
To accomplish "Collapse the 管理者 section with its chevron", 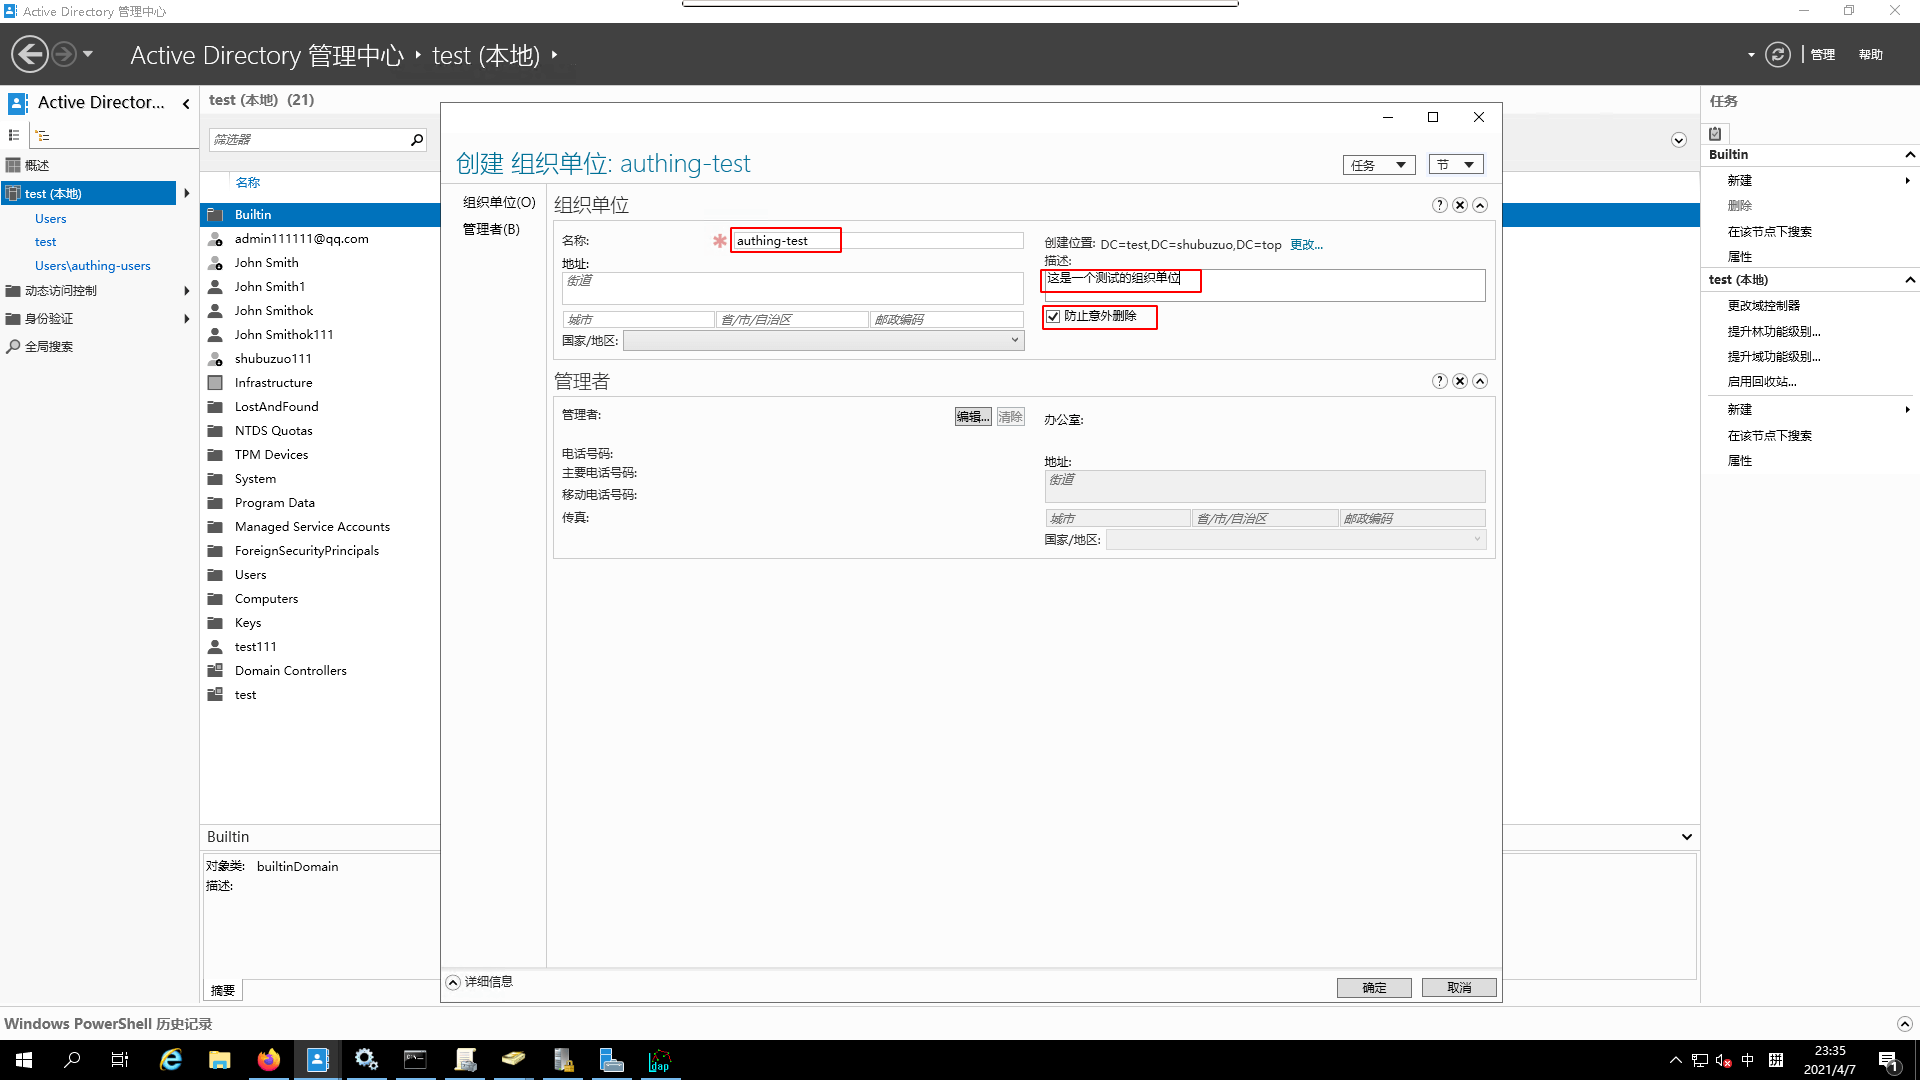I will [x=1481, y=380].
